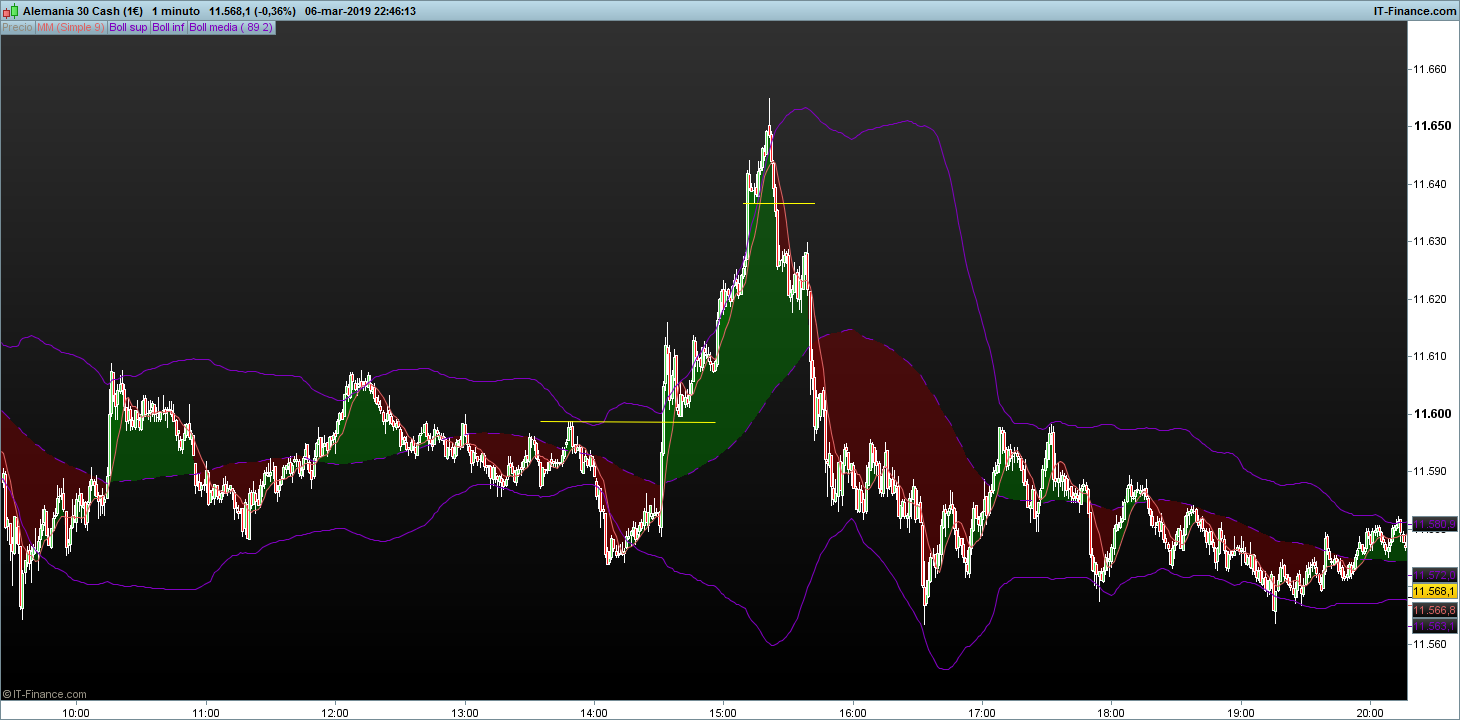Click the yellow current price tag 11.568,1
Screen dimensions: 1460x720
coord(1435,591)
